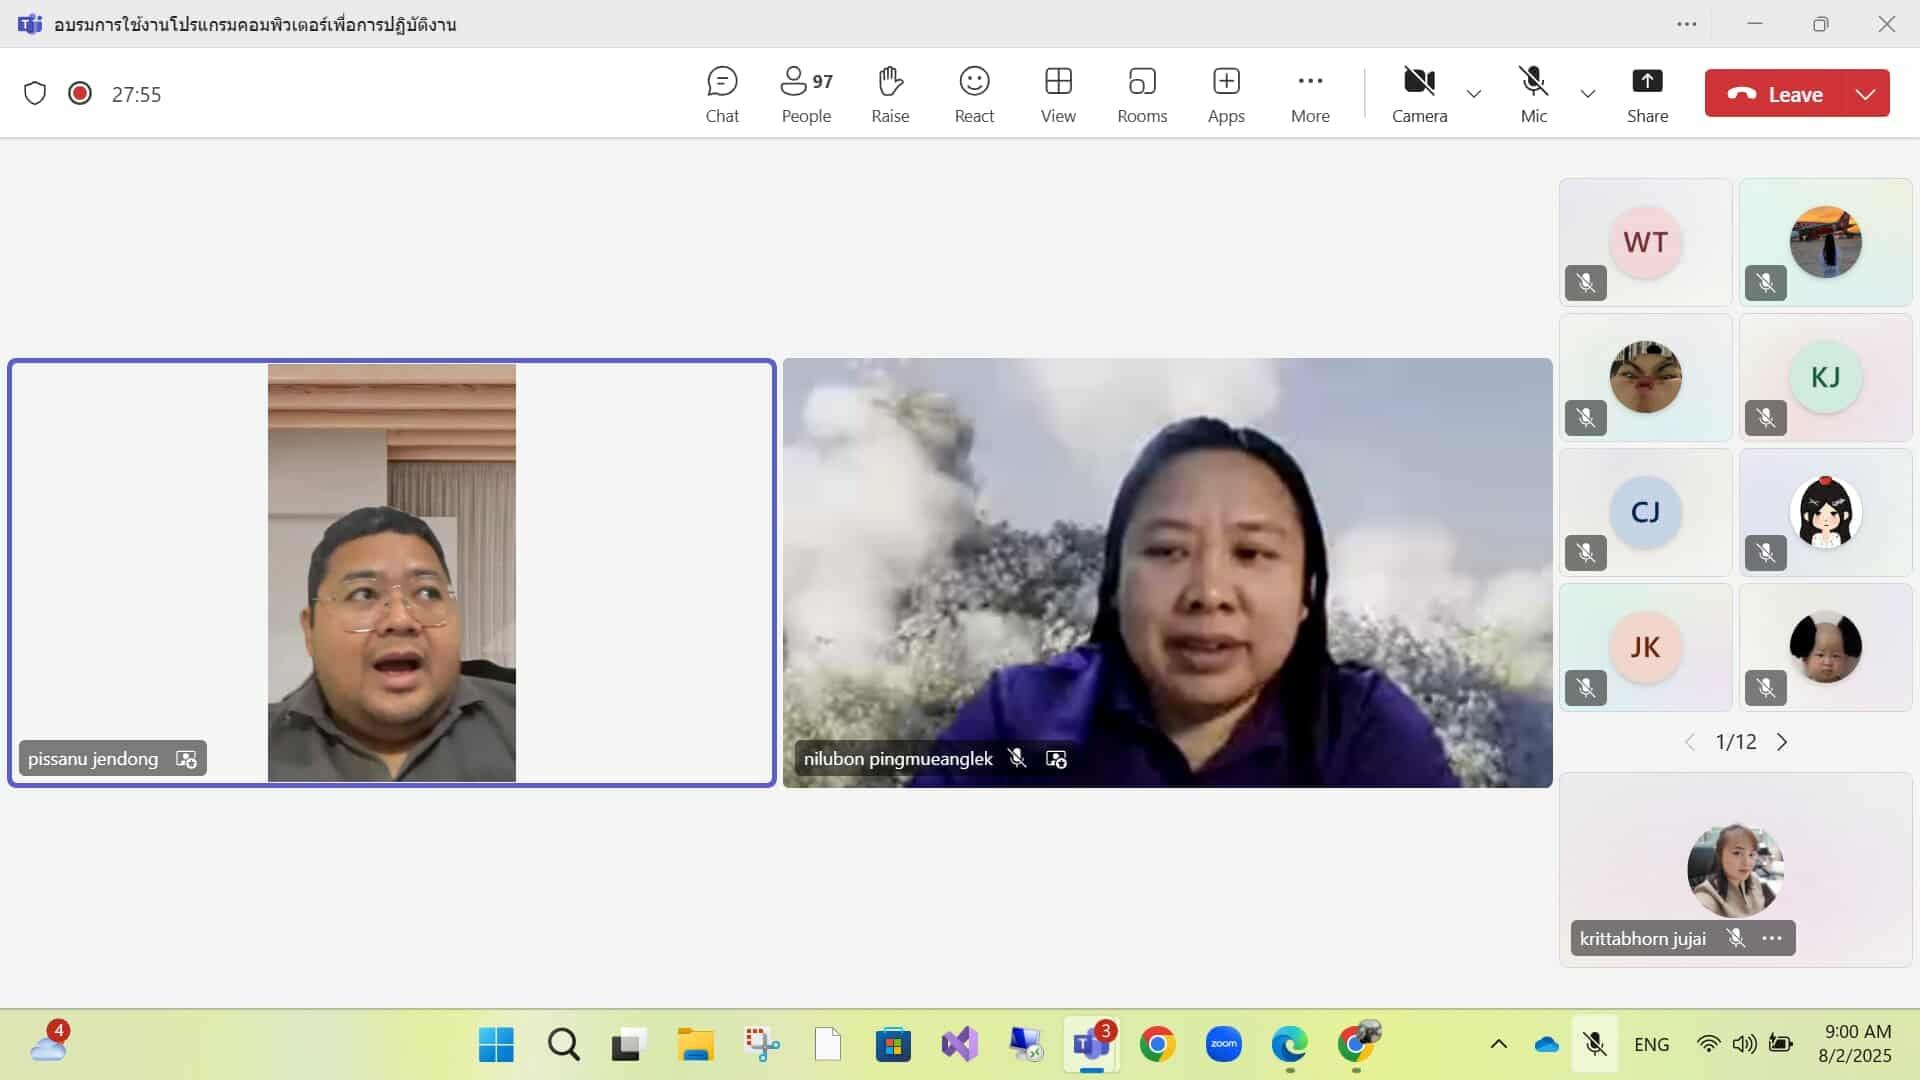This screenshot has height=1080, width=1920.
Task: Raise your hand in the meeting
Action: [890, 94]
